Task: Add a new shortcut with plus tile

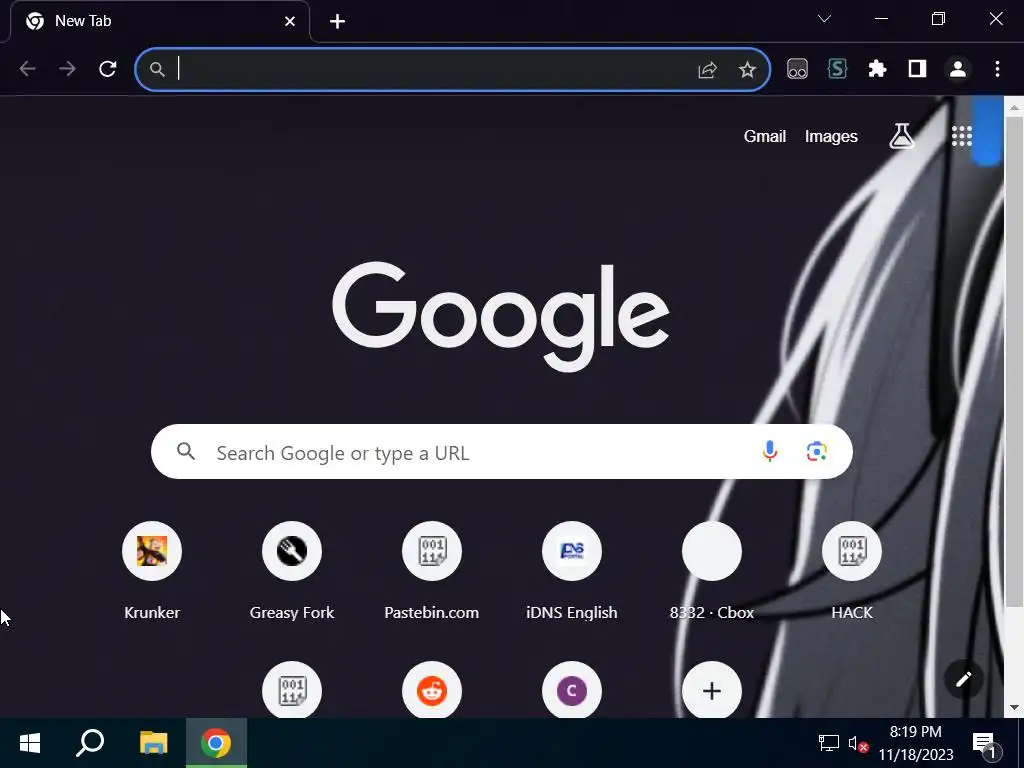Action: 712,690
